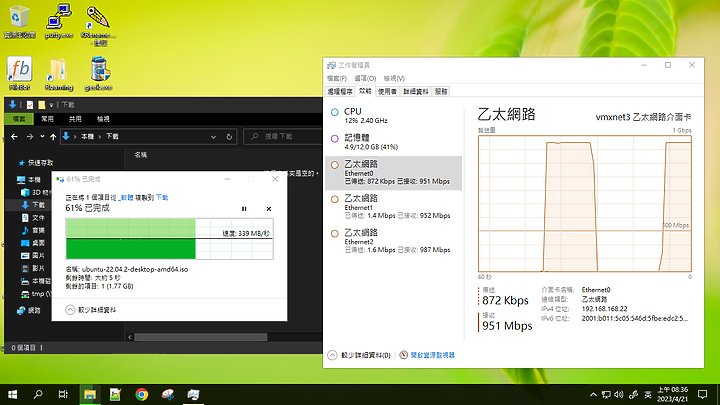Open quick access toolbar customize dropdown
The width and height of the screenshot is (720, 405).
51,105
